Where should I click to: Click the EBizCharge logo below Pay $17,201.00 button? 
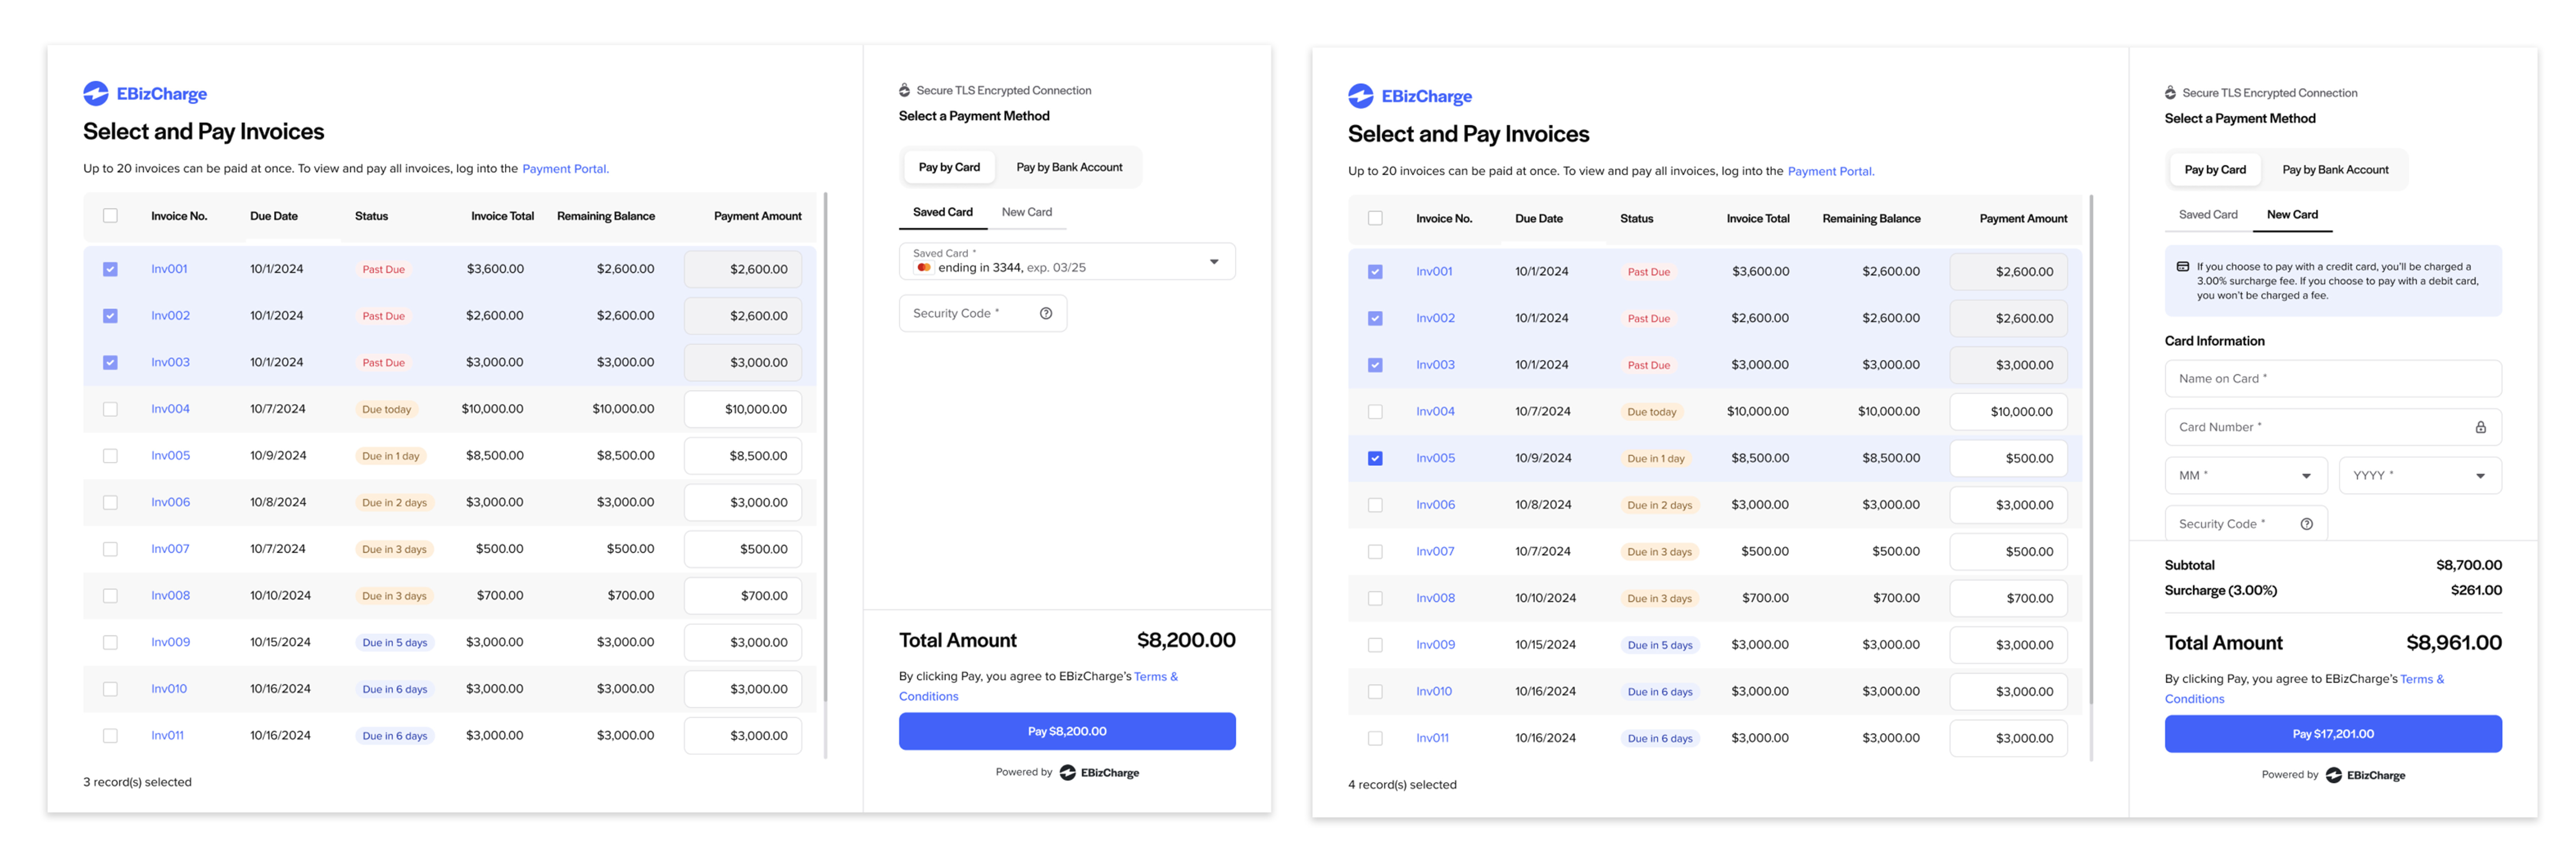[x=2365, y=775]
